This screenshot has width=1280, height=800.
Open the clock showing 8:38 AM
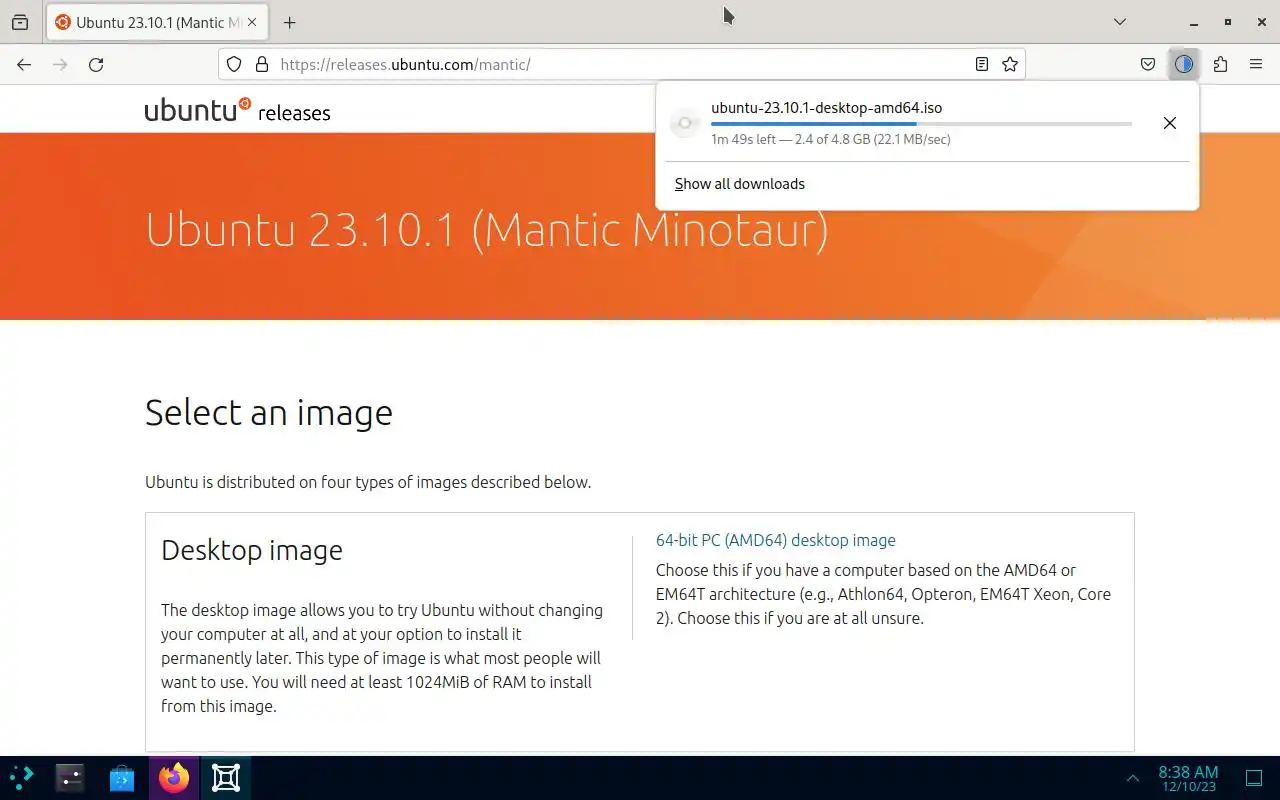(x=1188, y=778)
